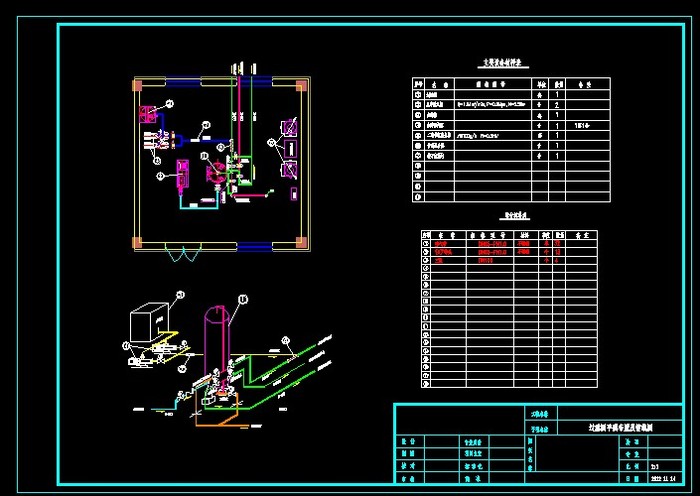Click the orange column at plan's bottom-right corner
This screenshot has height=496, width=700.
coord(298,240)
